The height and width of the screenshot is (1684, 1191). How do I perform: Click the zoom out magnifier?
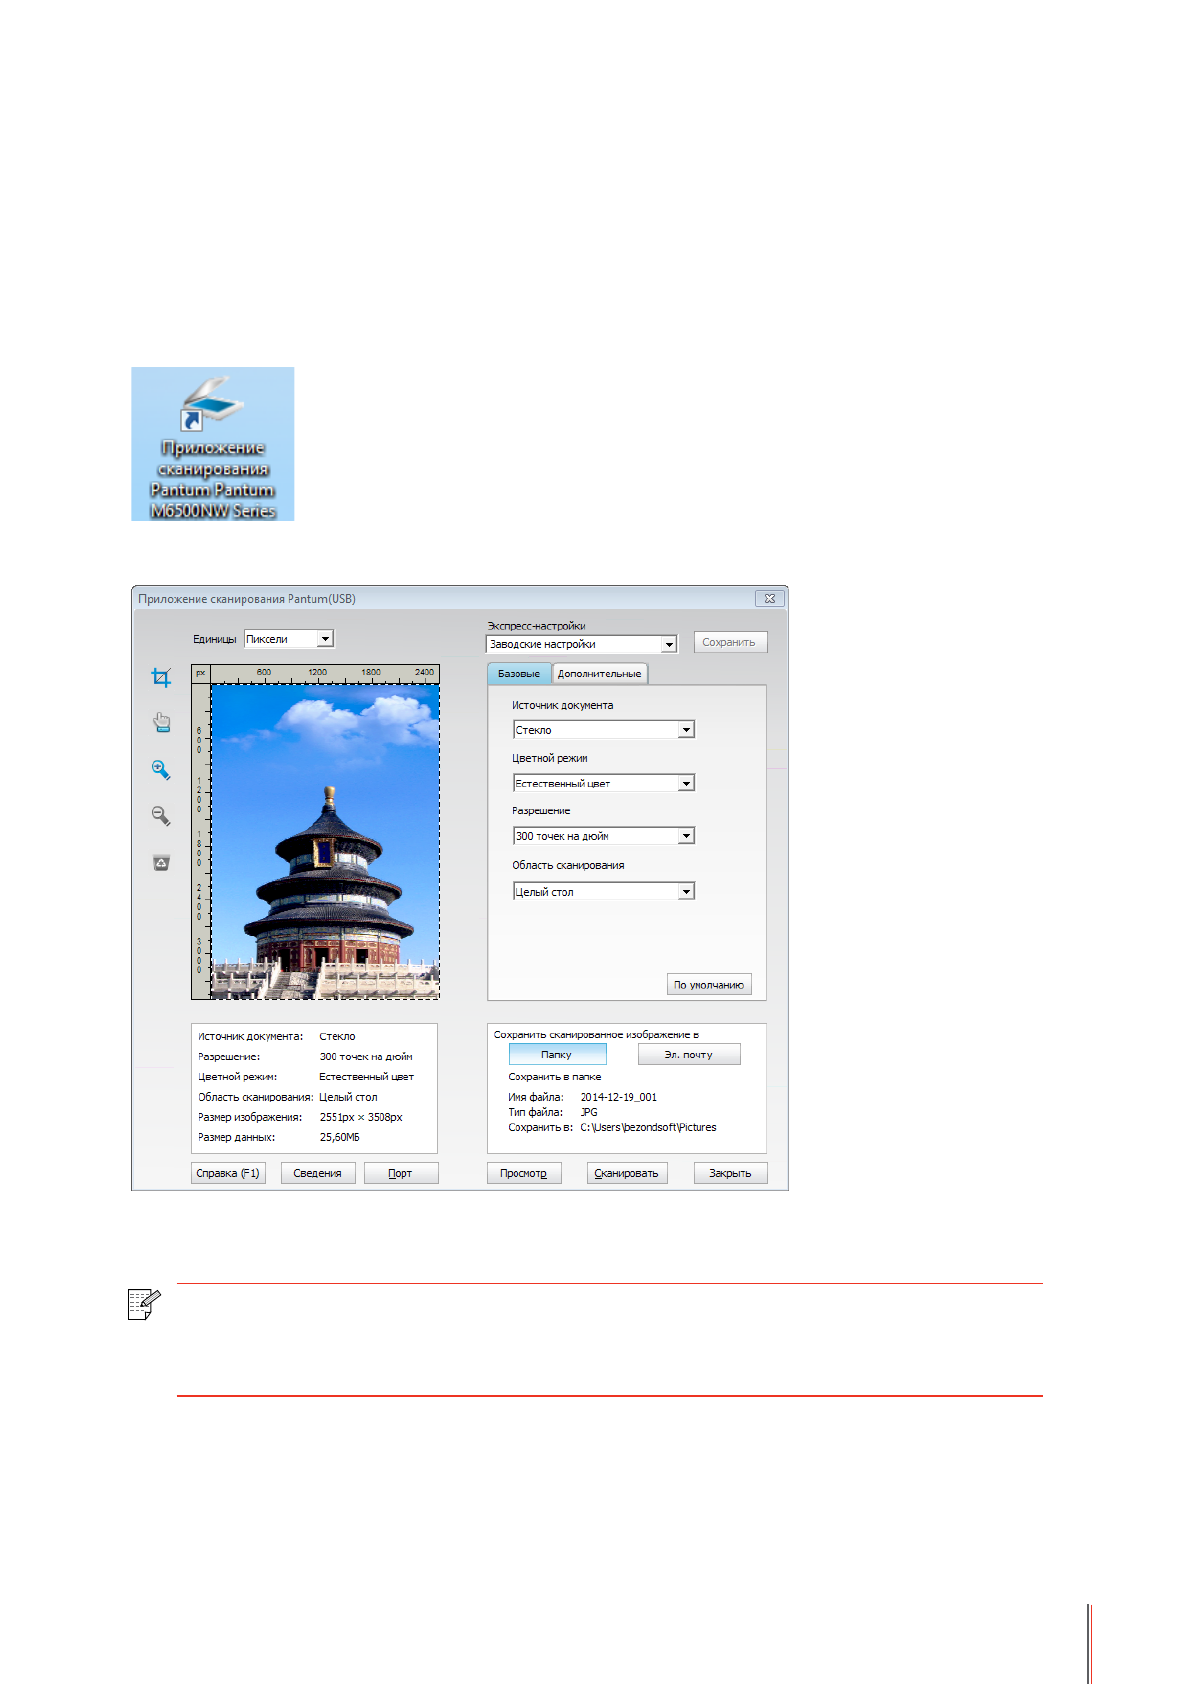[x=161, y=816]
